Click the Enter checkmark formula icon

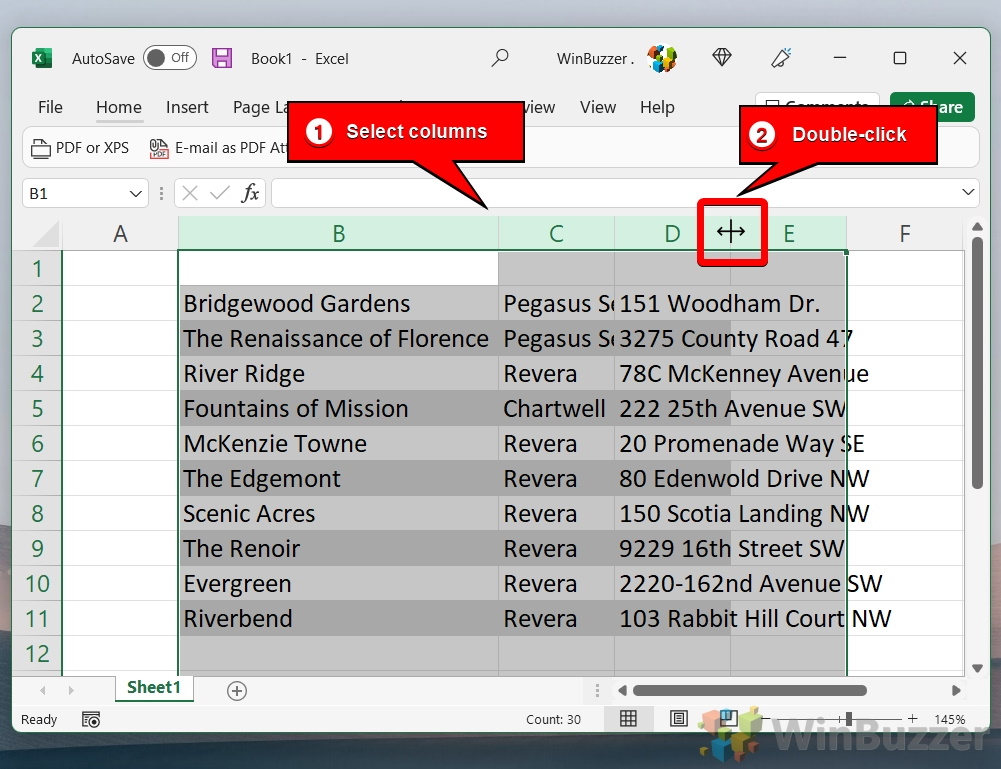[220, 193]
